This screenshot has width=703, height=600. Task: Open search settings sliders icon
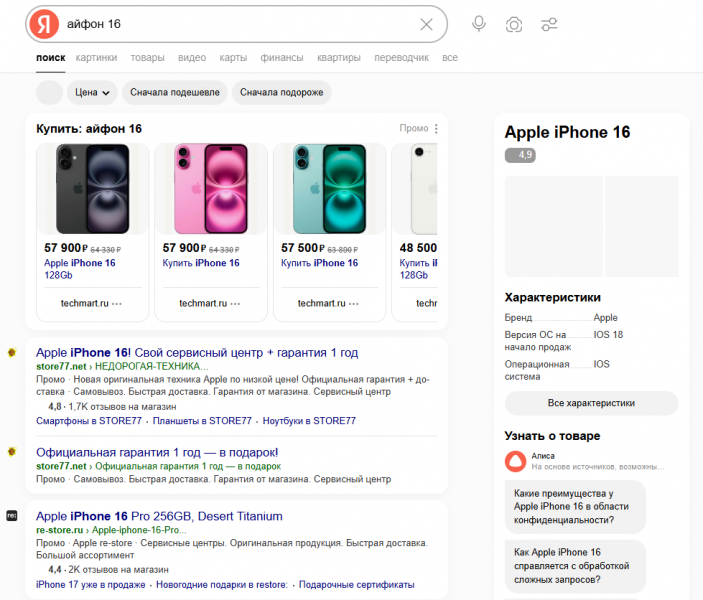549,25
